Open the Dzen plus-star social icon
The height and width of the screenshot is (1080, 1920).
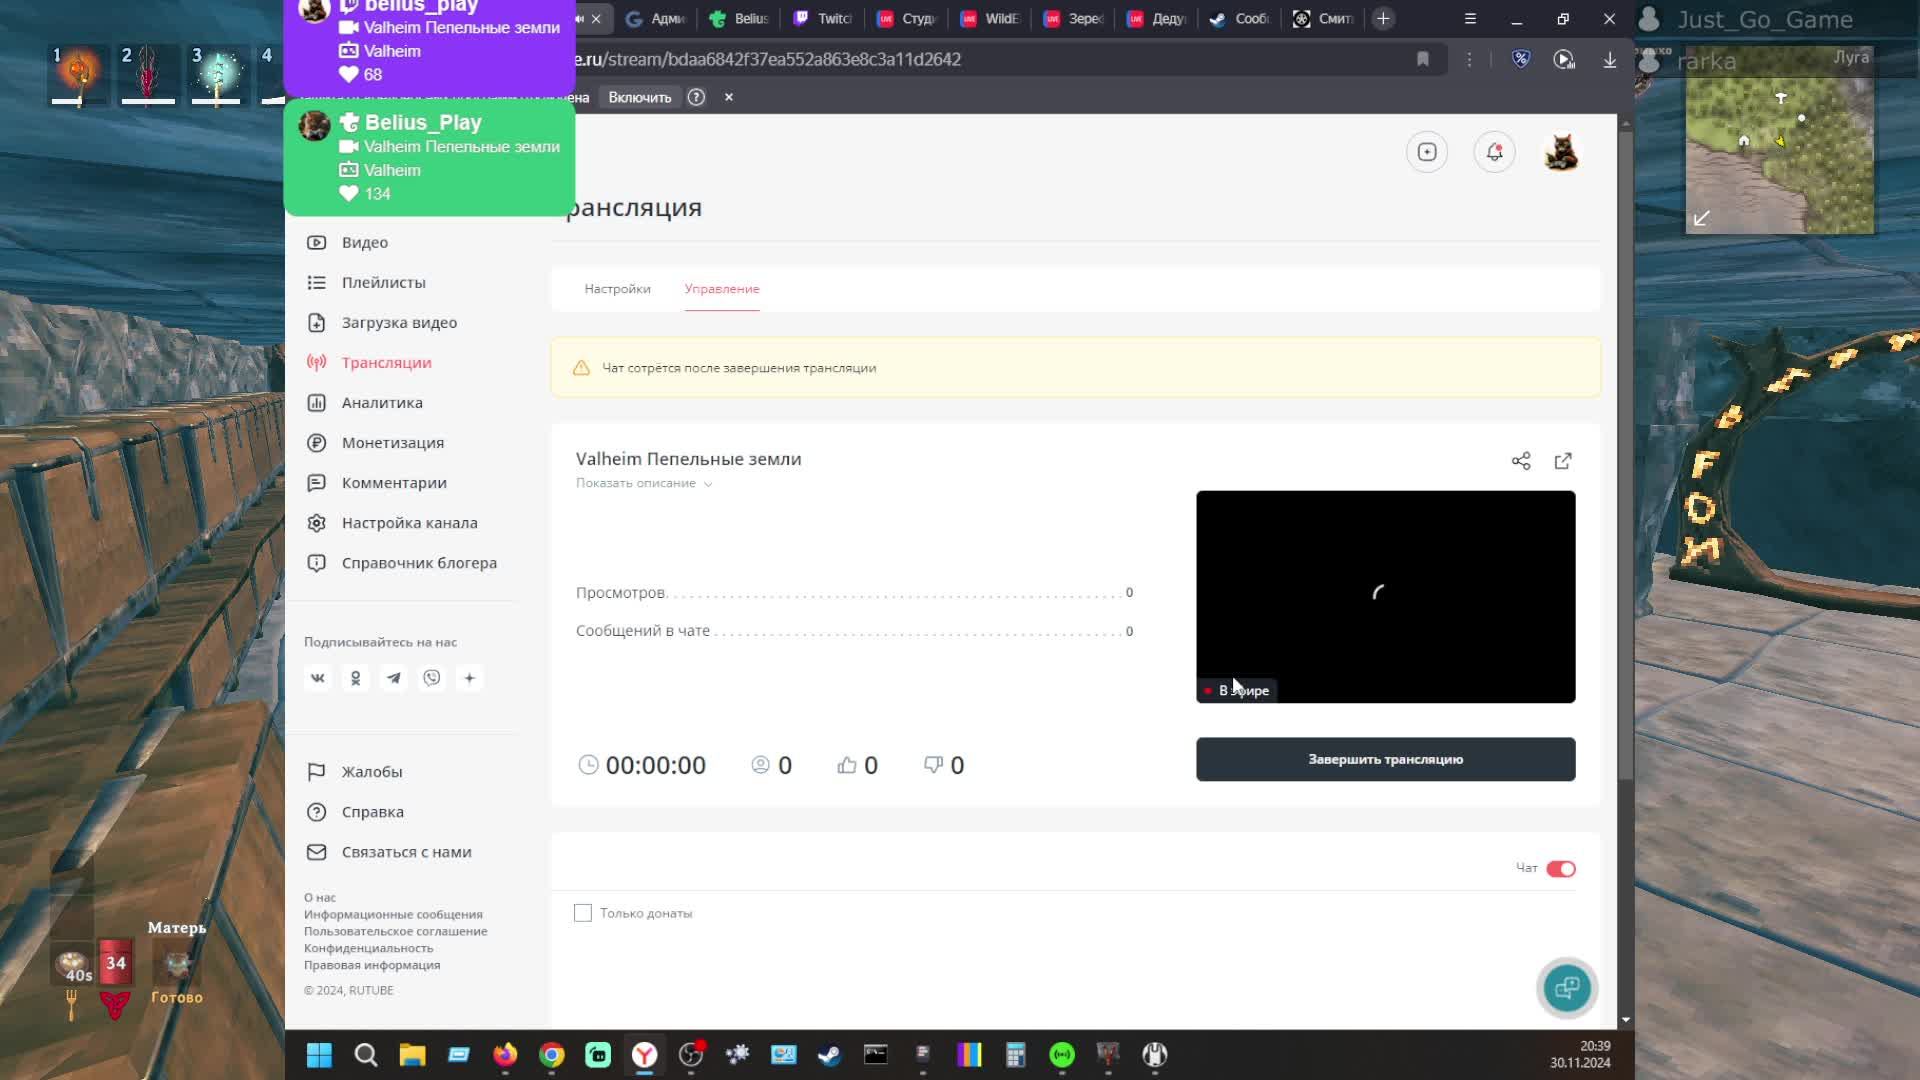(470, 678)
